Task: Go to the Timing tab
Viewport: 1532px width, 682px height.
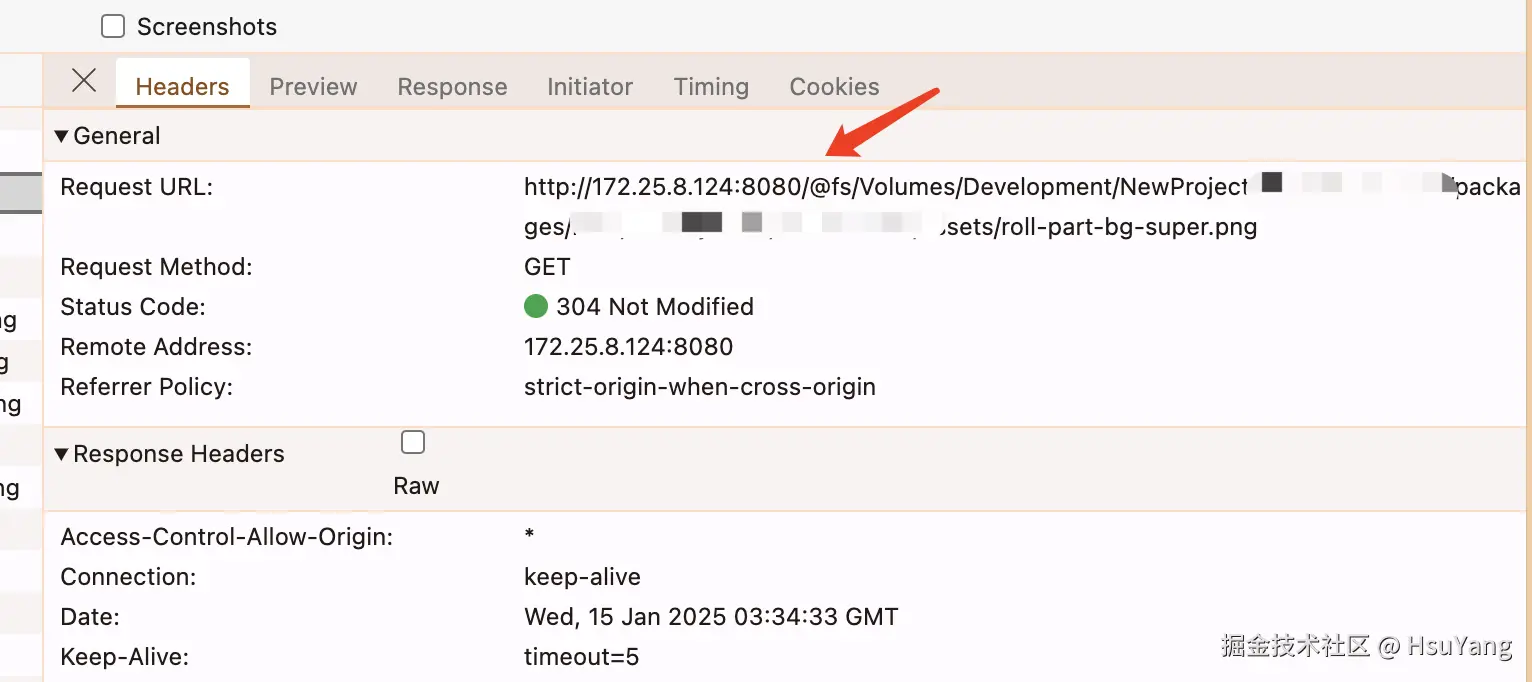Action: [711, 87]
